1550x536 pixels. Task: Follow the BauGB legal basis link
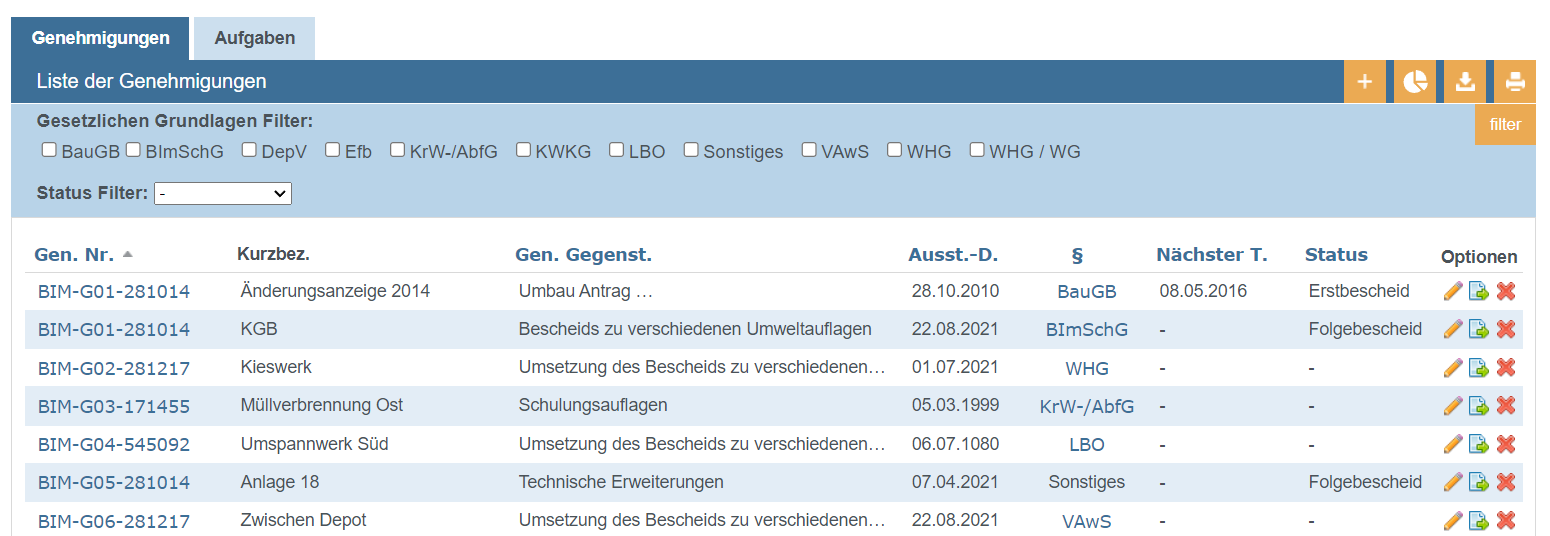click(1087, 292)
